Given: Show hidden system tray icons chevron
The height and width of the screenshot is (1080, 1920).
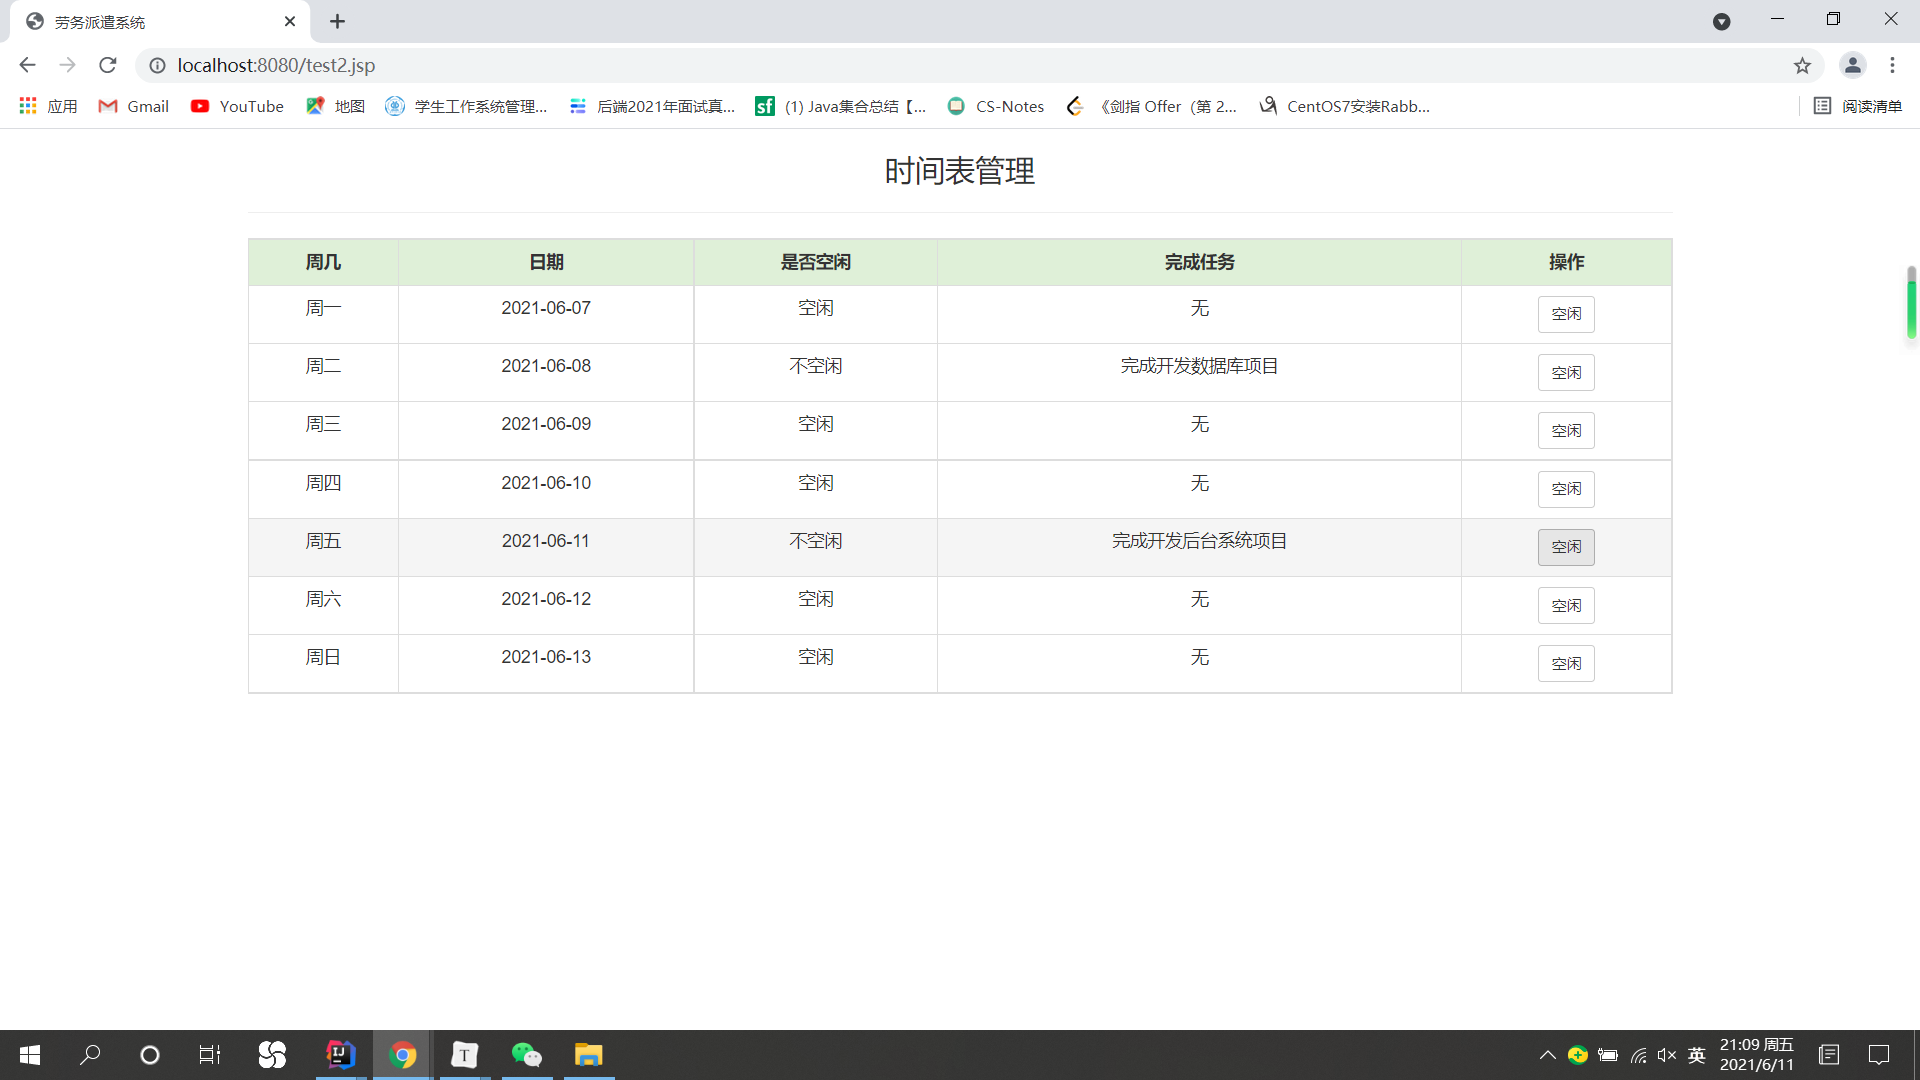Looking at the screenshot, I should 1547,1055.
